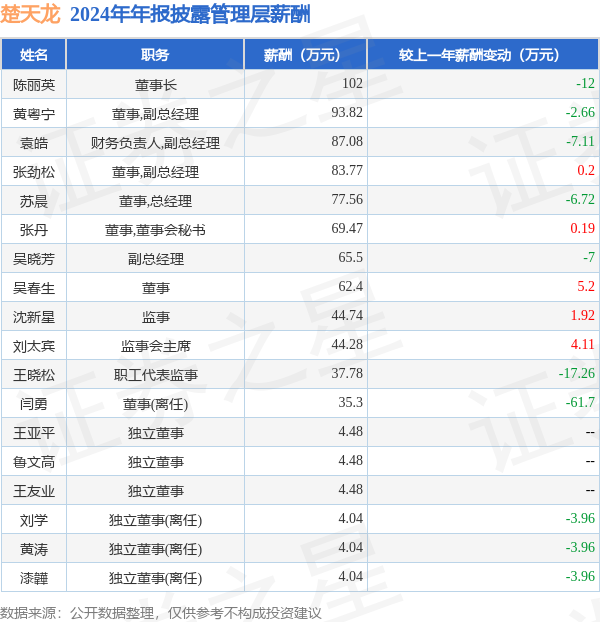Image resolution: width=600 pixels, height=622 pixels.
Task: Click the name 吴晓芳
Action: pyautogui.click(x=34, y=259)
